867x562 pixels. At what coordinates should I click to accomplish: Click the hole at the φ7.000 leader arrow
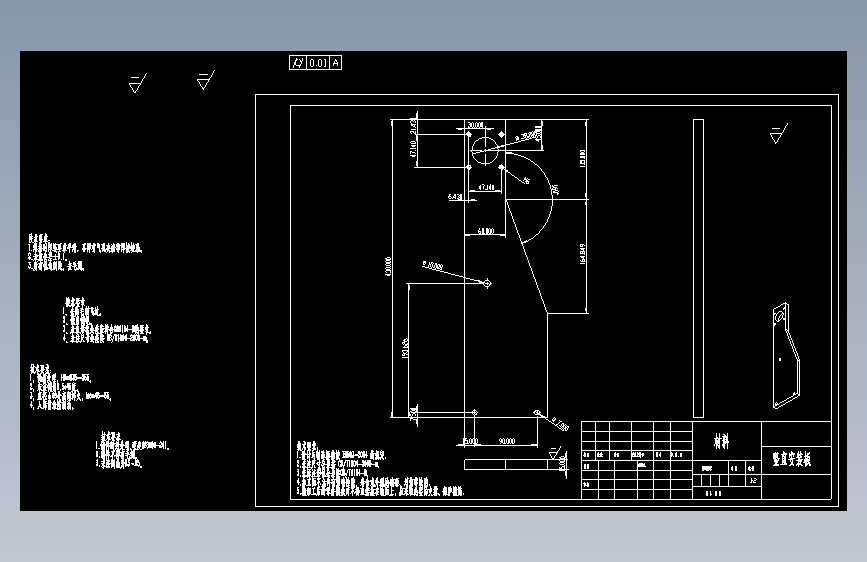(x=536, y=413)
